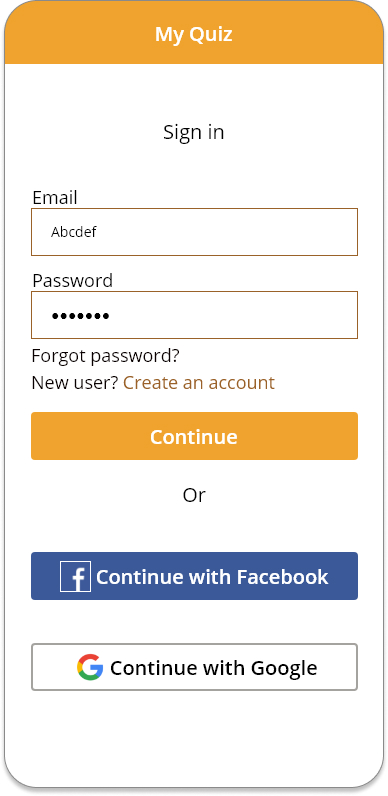Click the Continue with Google label text
The width and height of the screenshot is (388, 796).
coord(214,668)
